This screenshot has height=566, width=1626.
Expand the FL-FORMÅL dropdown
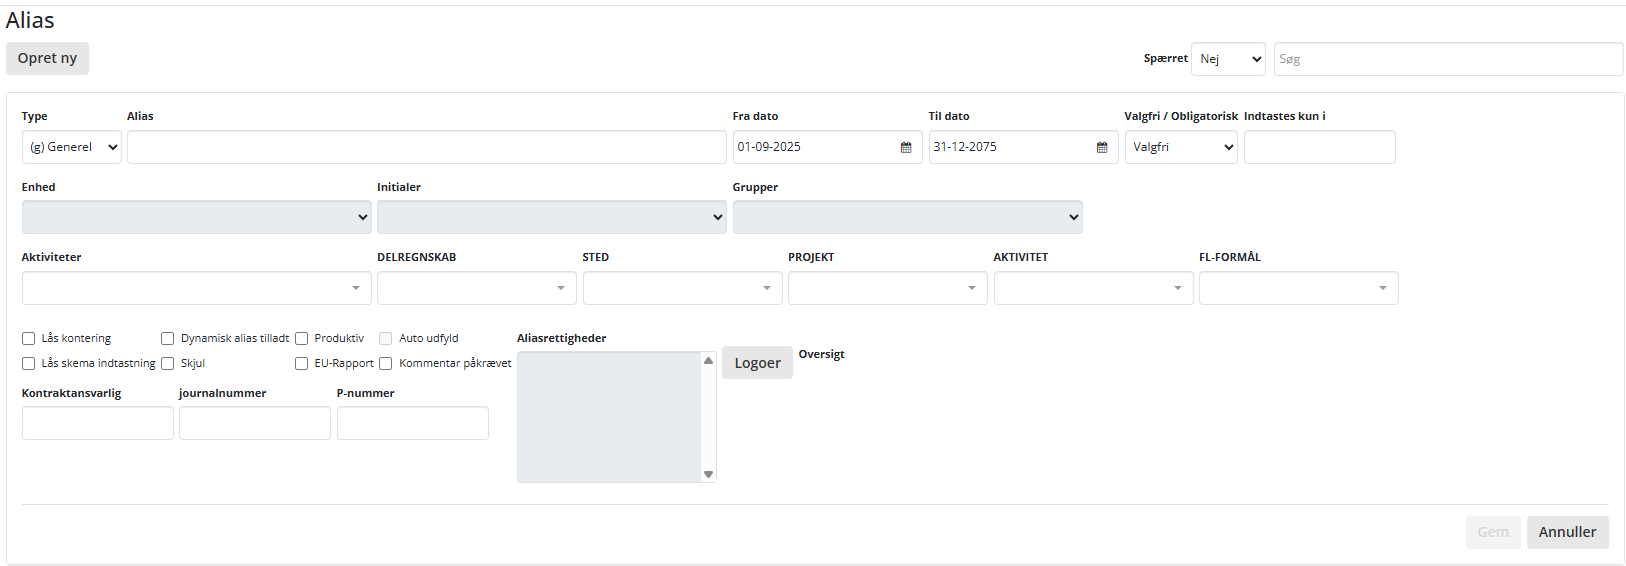click(1298, 288)
